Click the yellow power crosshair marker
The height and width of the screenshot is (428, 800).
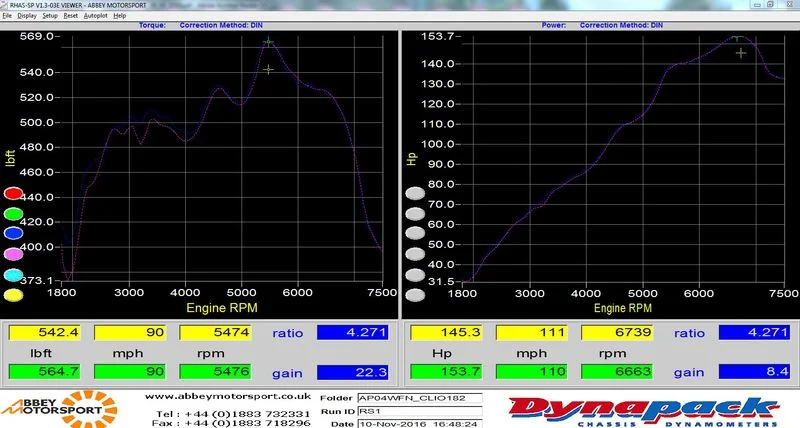click(x=741, y=53)
